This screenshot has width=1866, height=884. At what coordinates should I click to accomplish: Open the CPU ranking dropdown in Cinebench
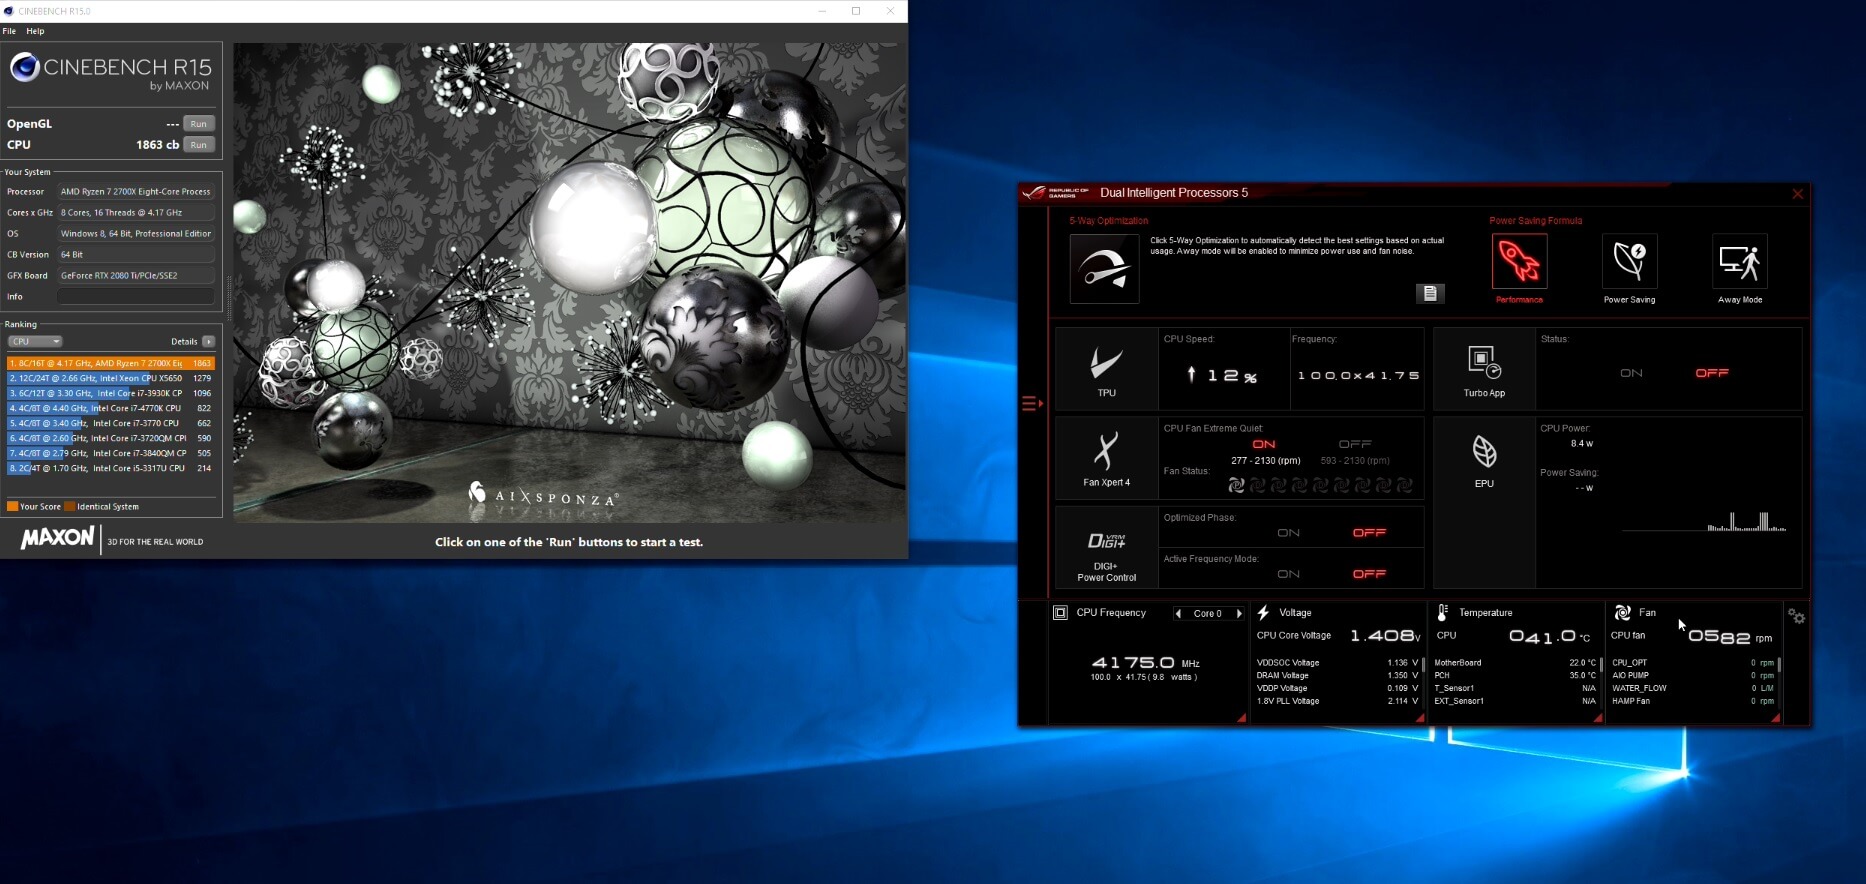(x=35, y=341)
